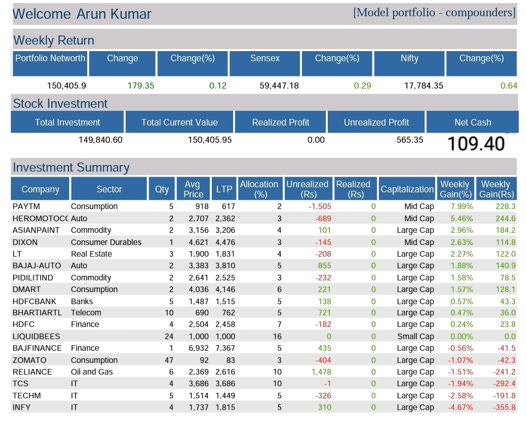Click the Total Investment header

(67, 122)
